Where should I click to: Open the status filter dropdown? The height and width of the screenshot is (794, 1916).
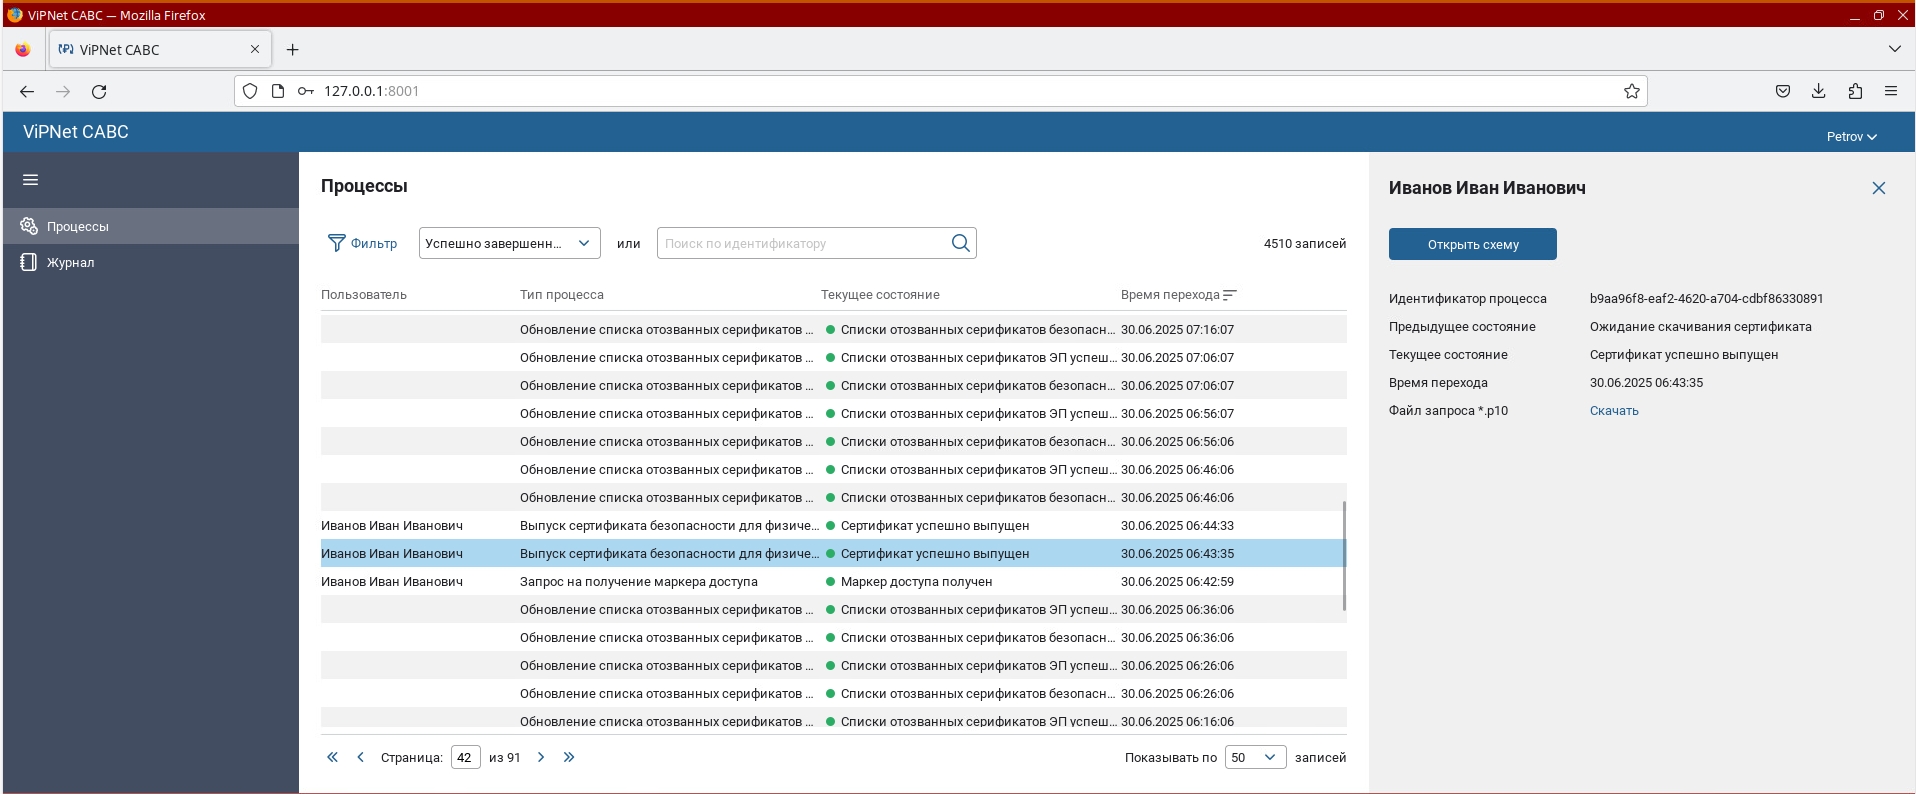[509, 243]
